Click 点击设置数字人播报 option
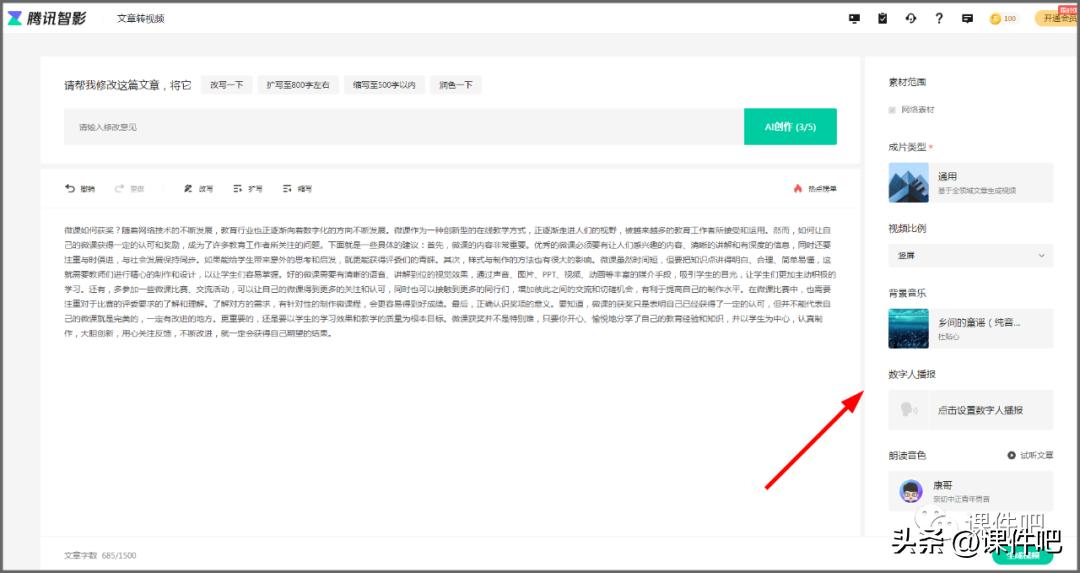1080x573 pixels. (x=970, y=410)
